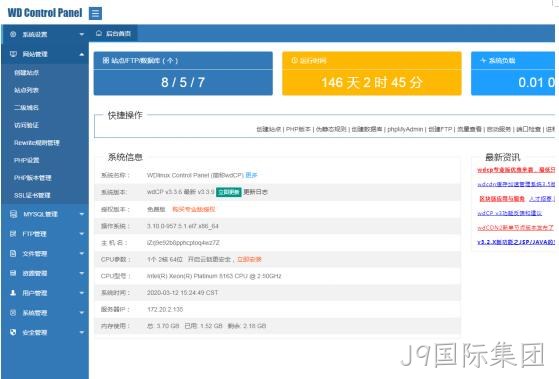Viewport: 559px width, 379px height.
Task: Open the 更新日志 link
Action: pos(255,192)
